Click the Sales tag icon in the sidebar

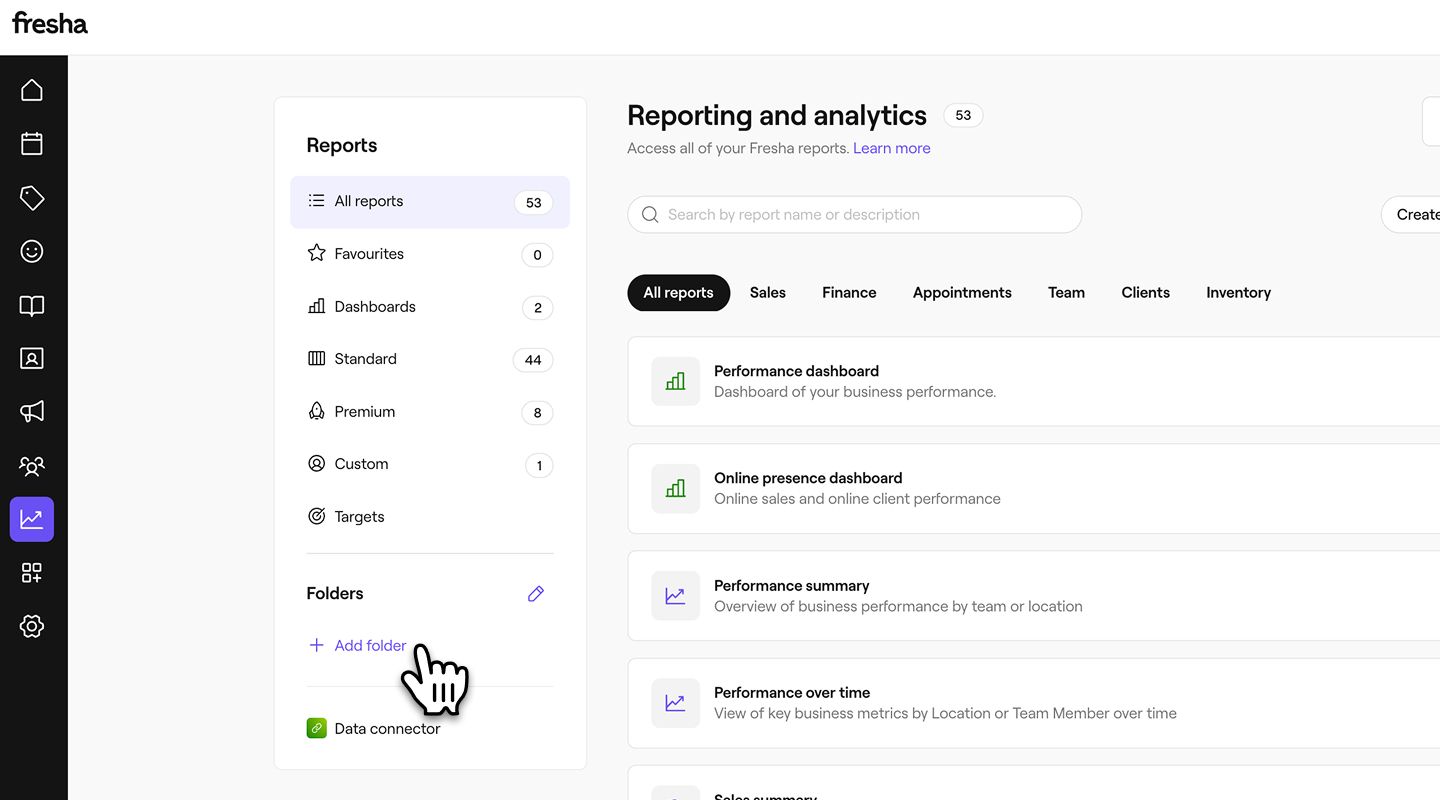pos(32,198)
